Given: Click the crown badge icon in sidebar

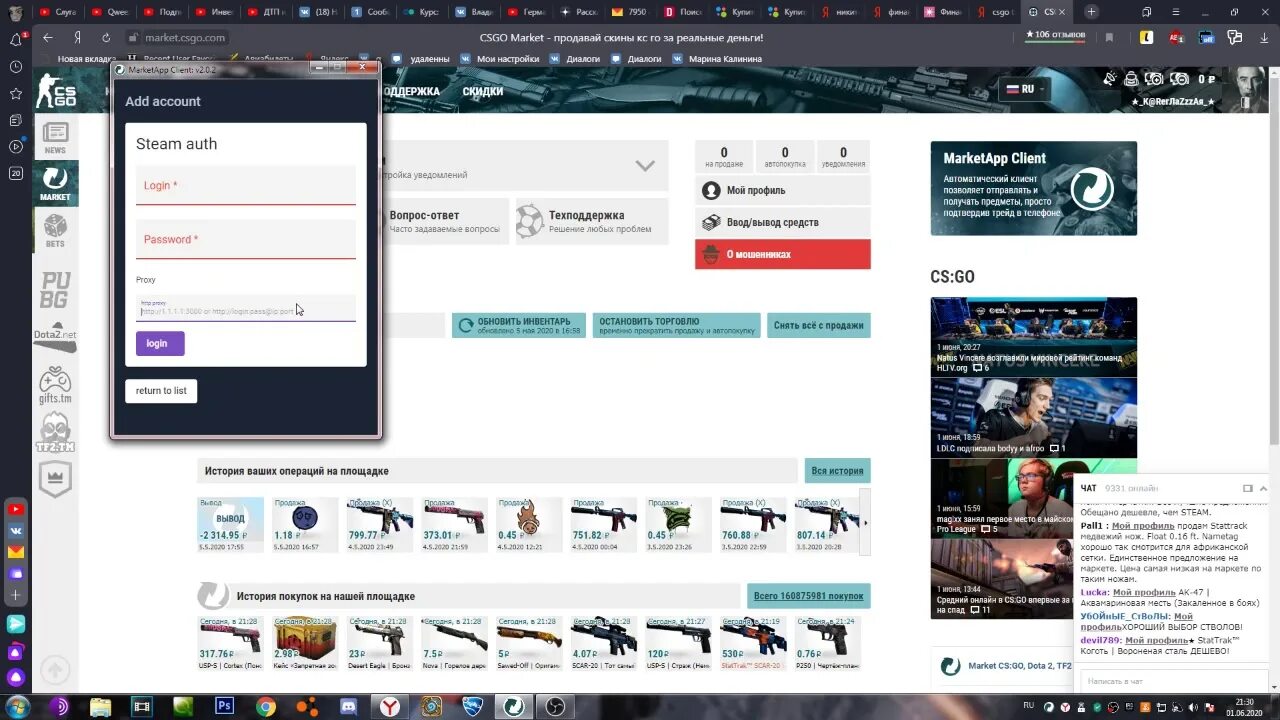Looking at the screenshot, I should (x=55, y=479).
